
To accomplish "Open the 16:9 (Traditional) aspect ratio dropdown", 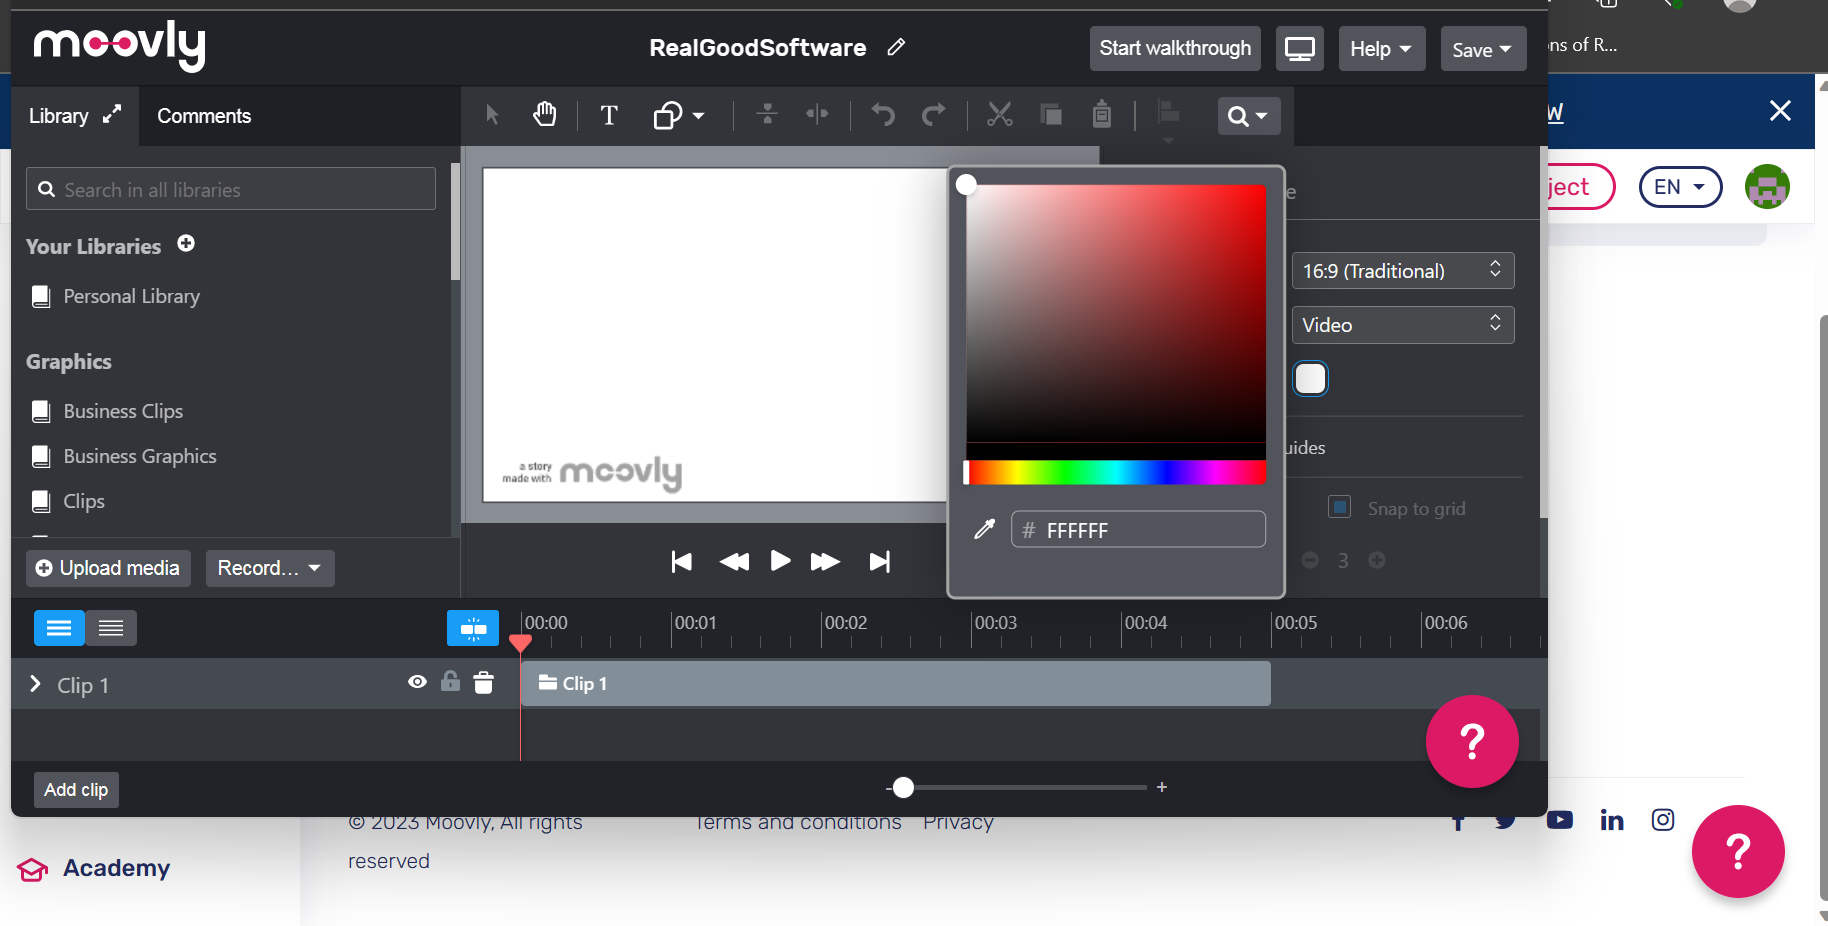I will (x=1402, y=270).
